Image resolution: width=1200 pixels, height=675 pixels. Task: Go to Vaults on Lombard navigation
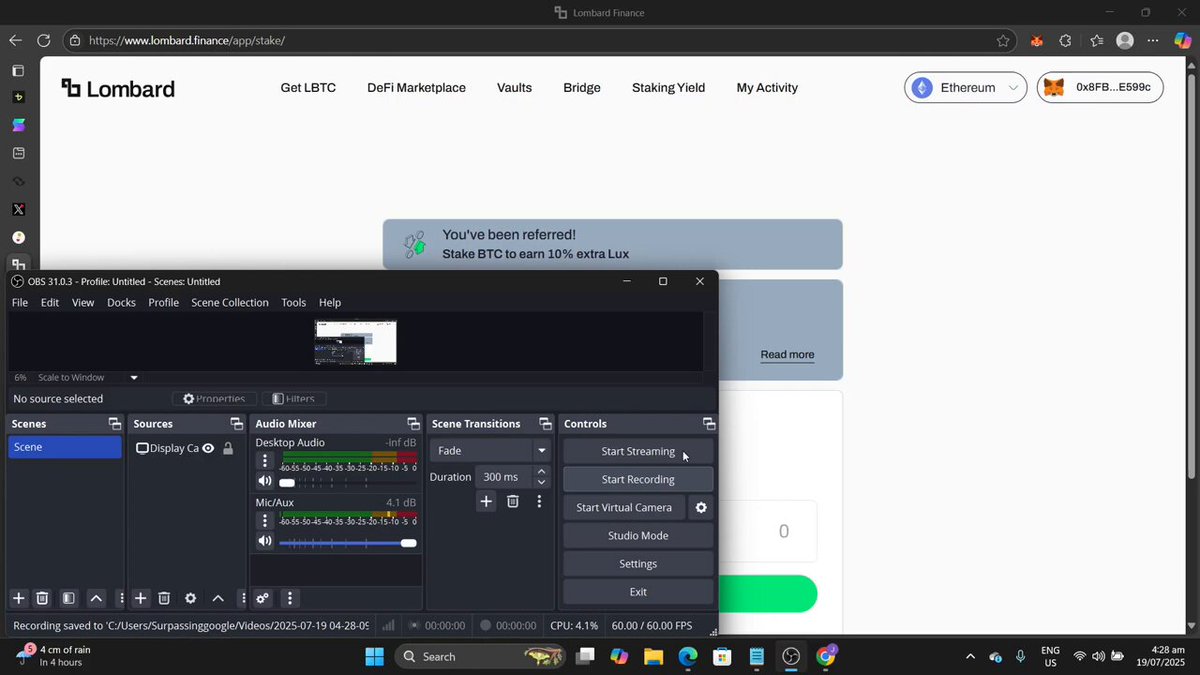click(x=514, y=88)
